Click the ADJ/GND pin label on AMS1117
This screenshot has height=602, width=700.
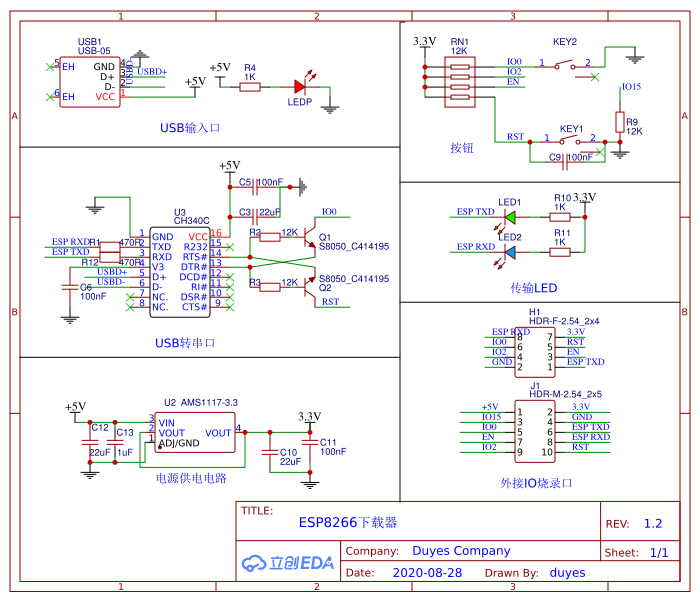(179, 443)
